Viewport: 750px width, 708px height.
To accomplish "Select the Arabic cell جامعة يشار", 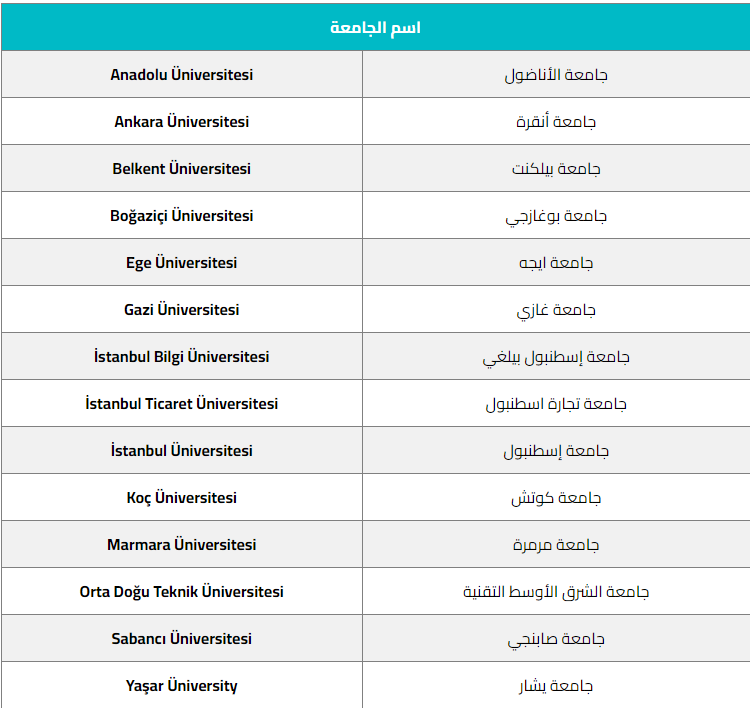I will click(556, 686).
